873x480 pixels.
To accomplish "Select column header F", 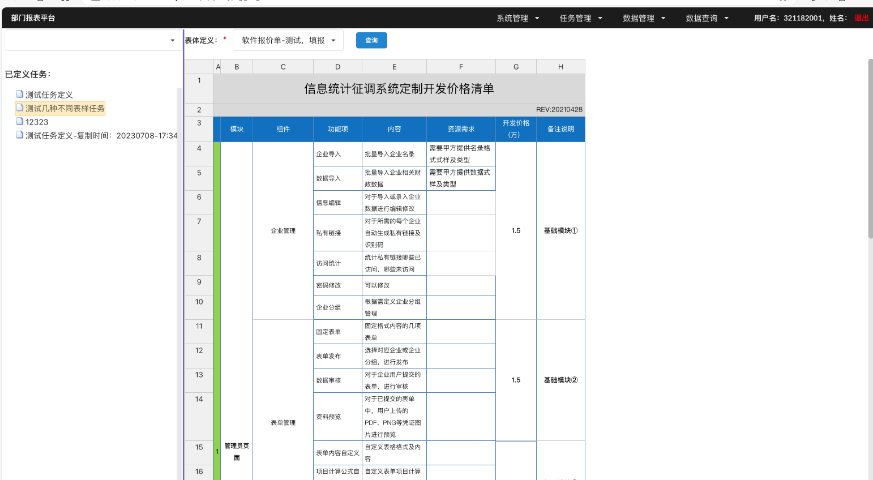I will [461, 67].
